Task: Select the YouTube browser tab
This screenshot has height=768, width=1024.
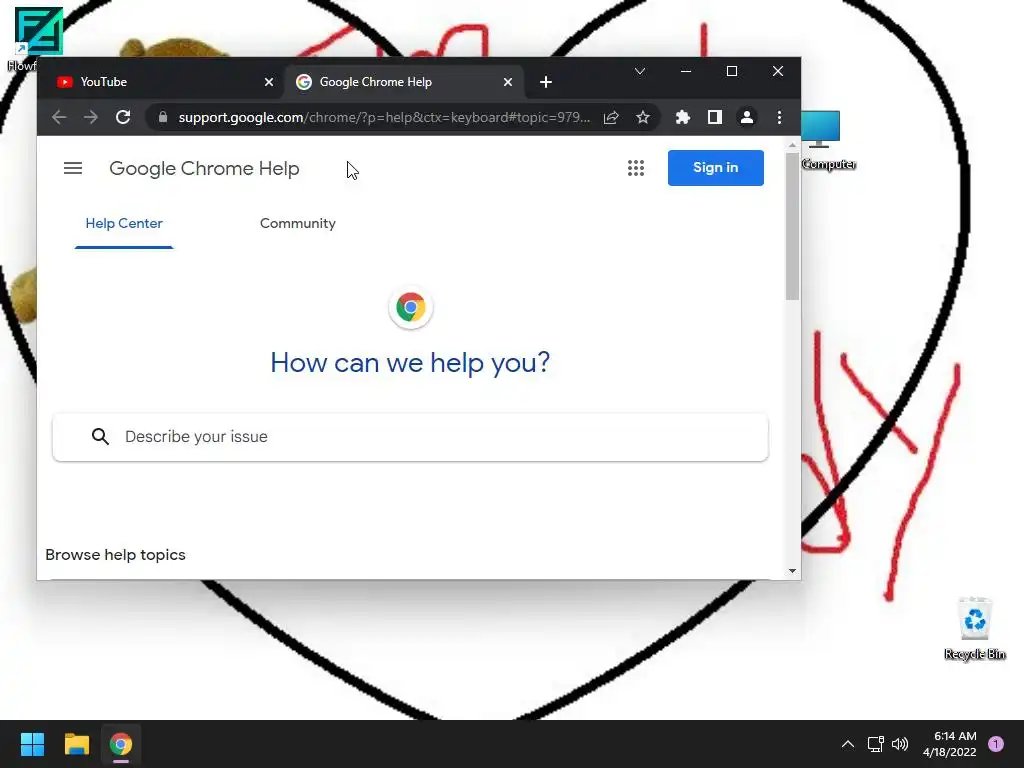Action: pos(160,82)
